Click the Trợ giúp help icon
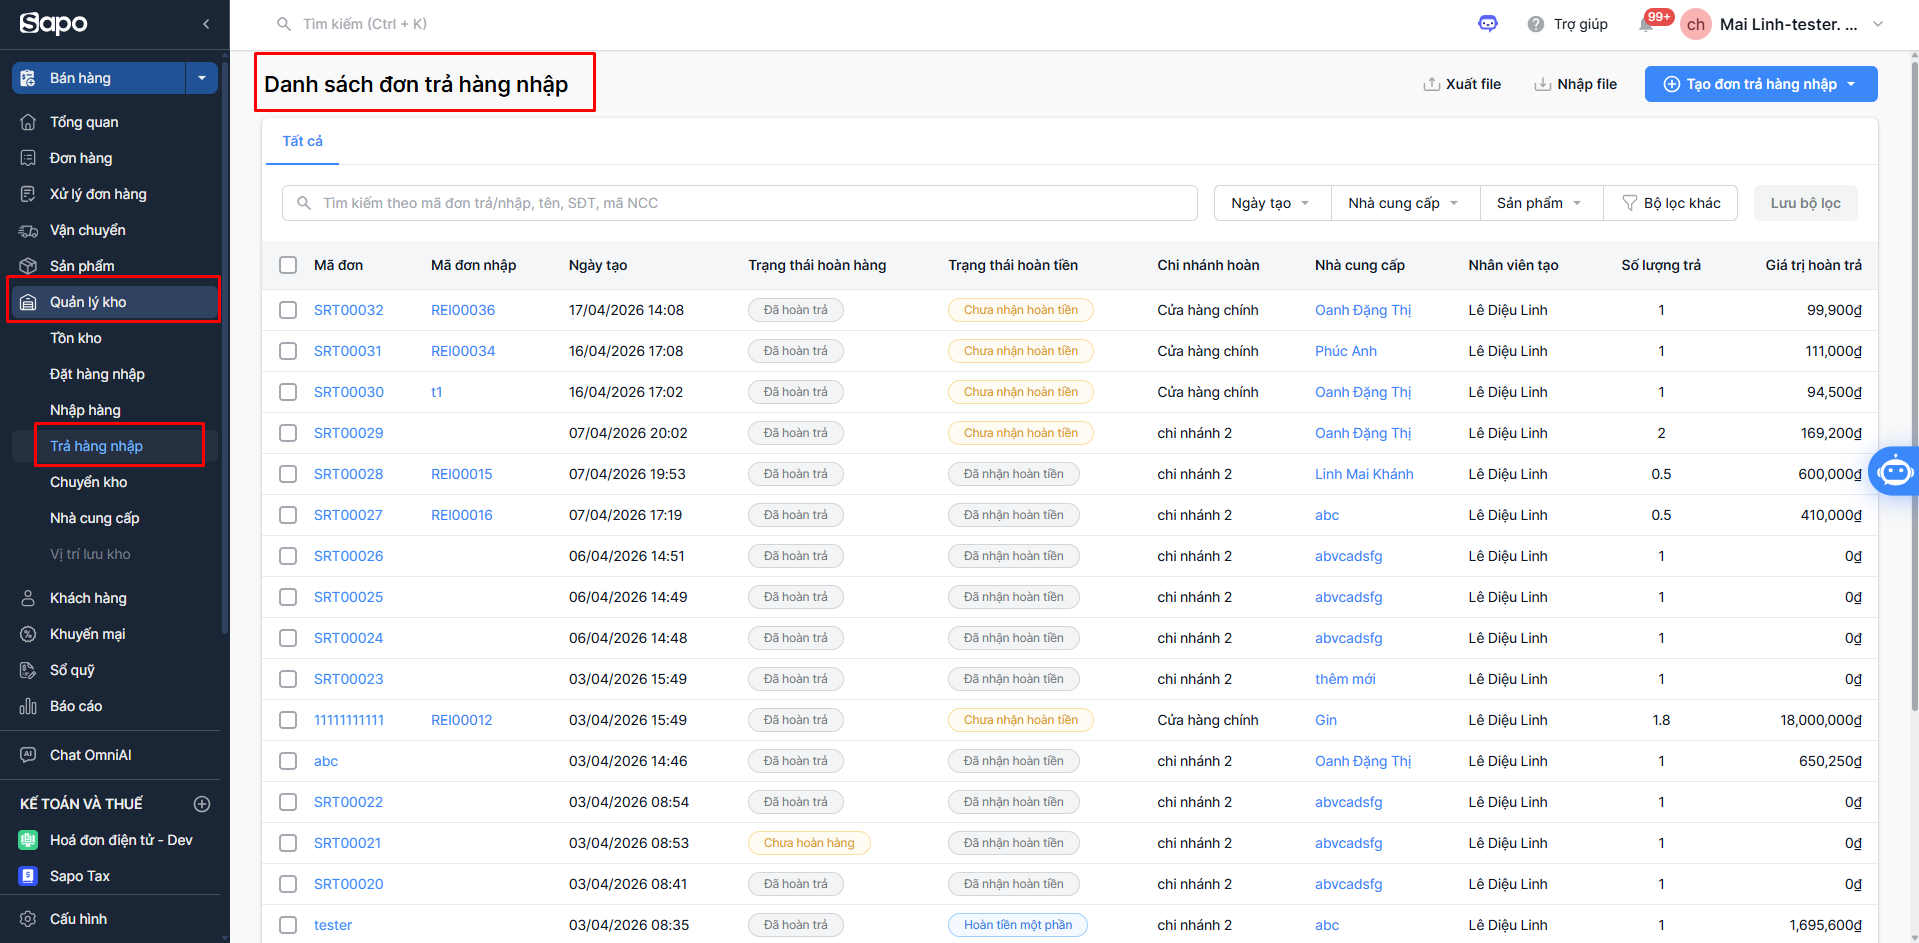Viewport: 1919px width, 943px height. tap(1536, 24)
